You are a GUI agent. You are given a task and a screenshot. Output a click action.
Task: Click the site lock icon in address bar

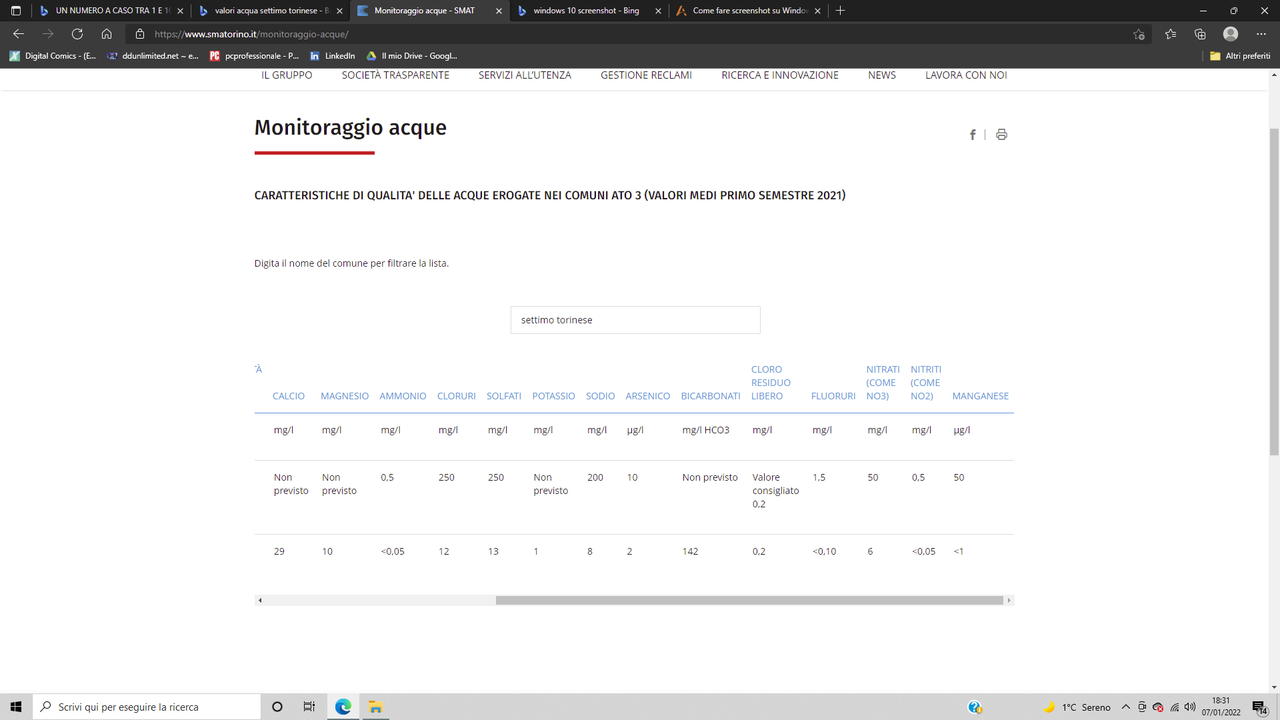coord(141,34)
